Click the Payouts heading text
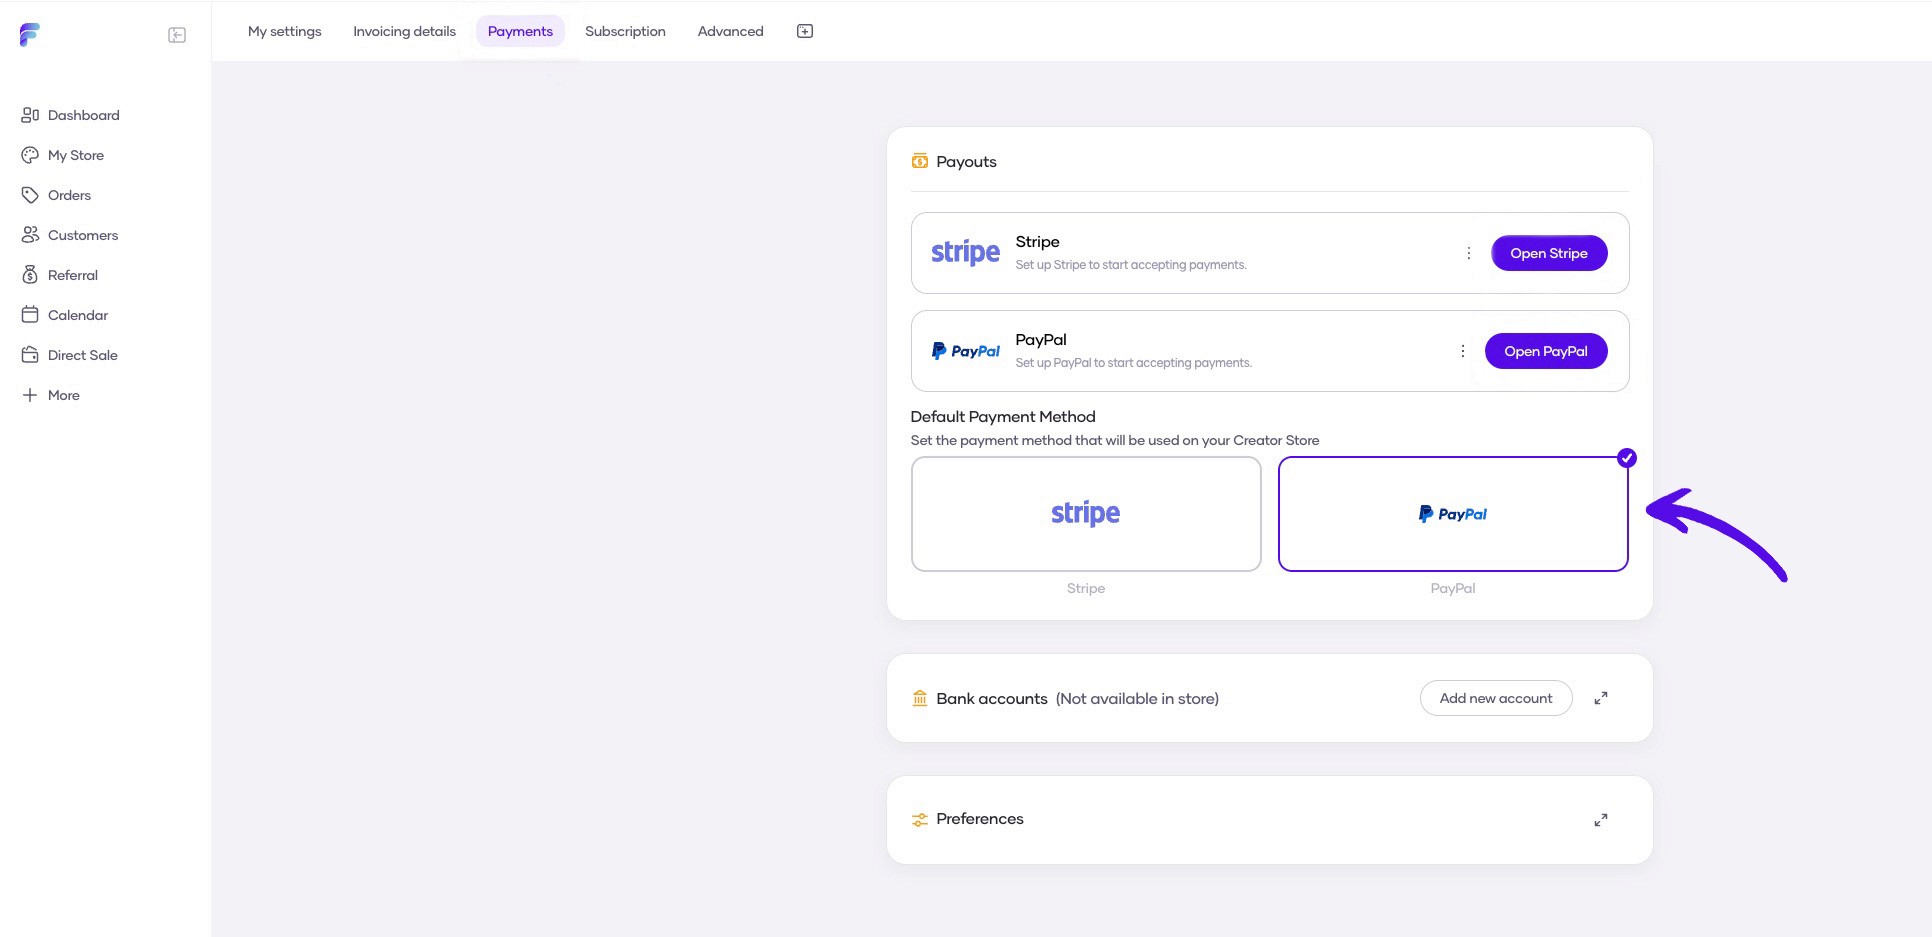 tap(966, 161)
